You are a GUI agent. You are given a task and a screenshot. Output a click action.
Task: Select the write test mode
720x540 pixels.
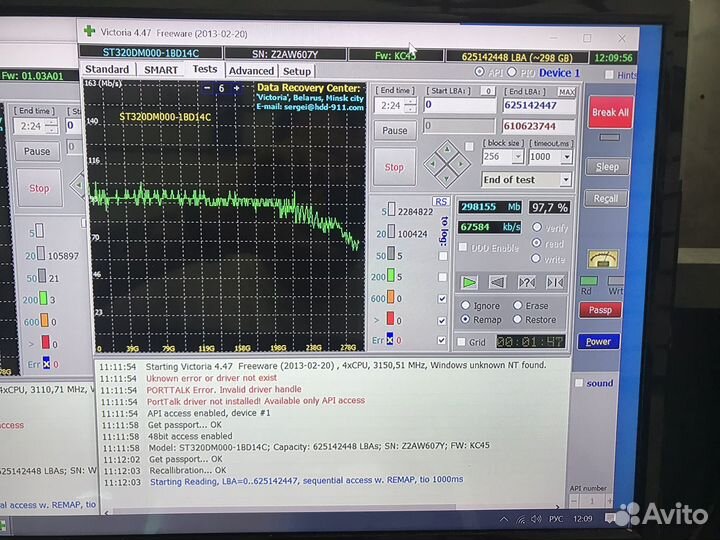tap(535, 259)
